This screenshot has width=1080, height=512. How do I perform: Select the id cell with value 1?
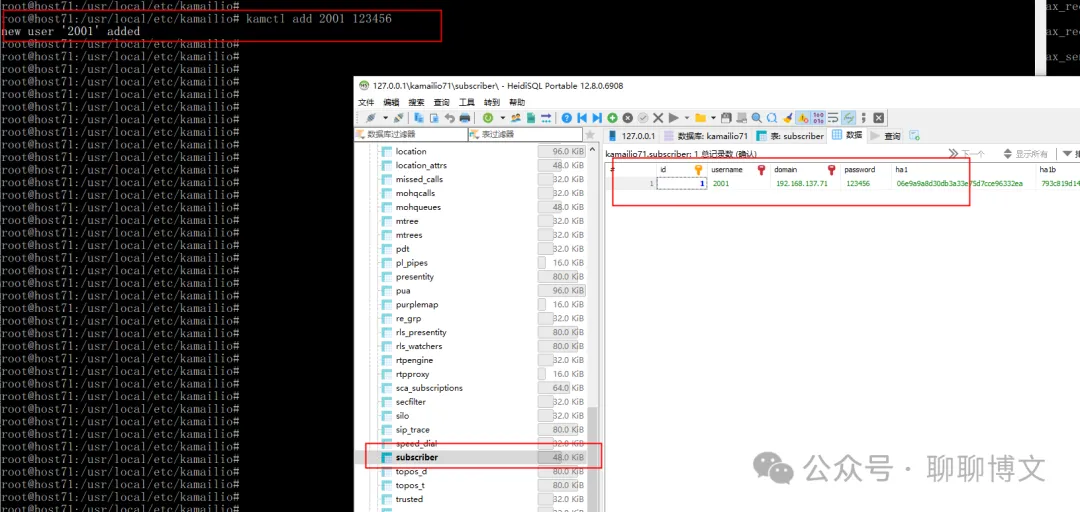click(x=681, y=183)
